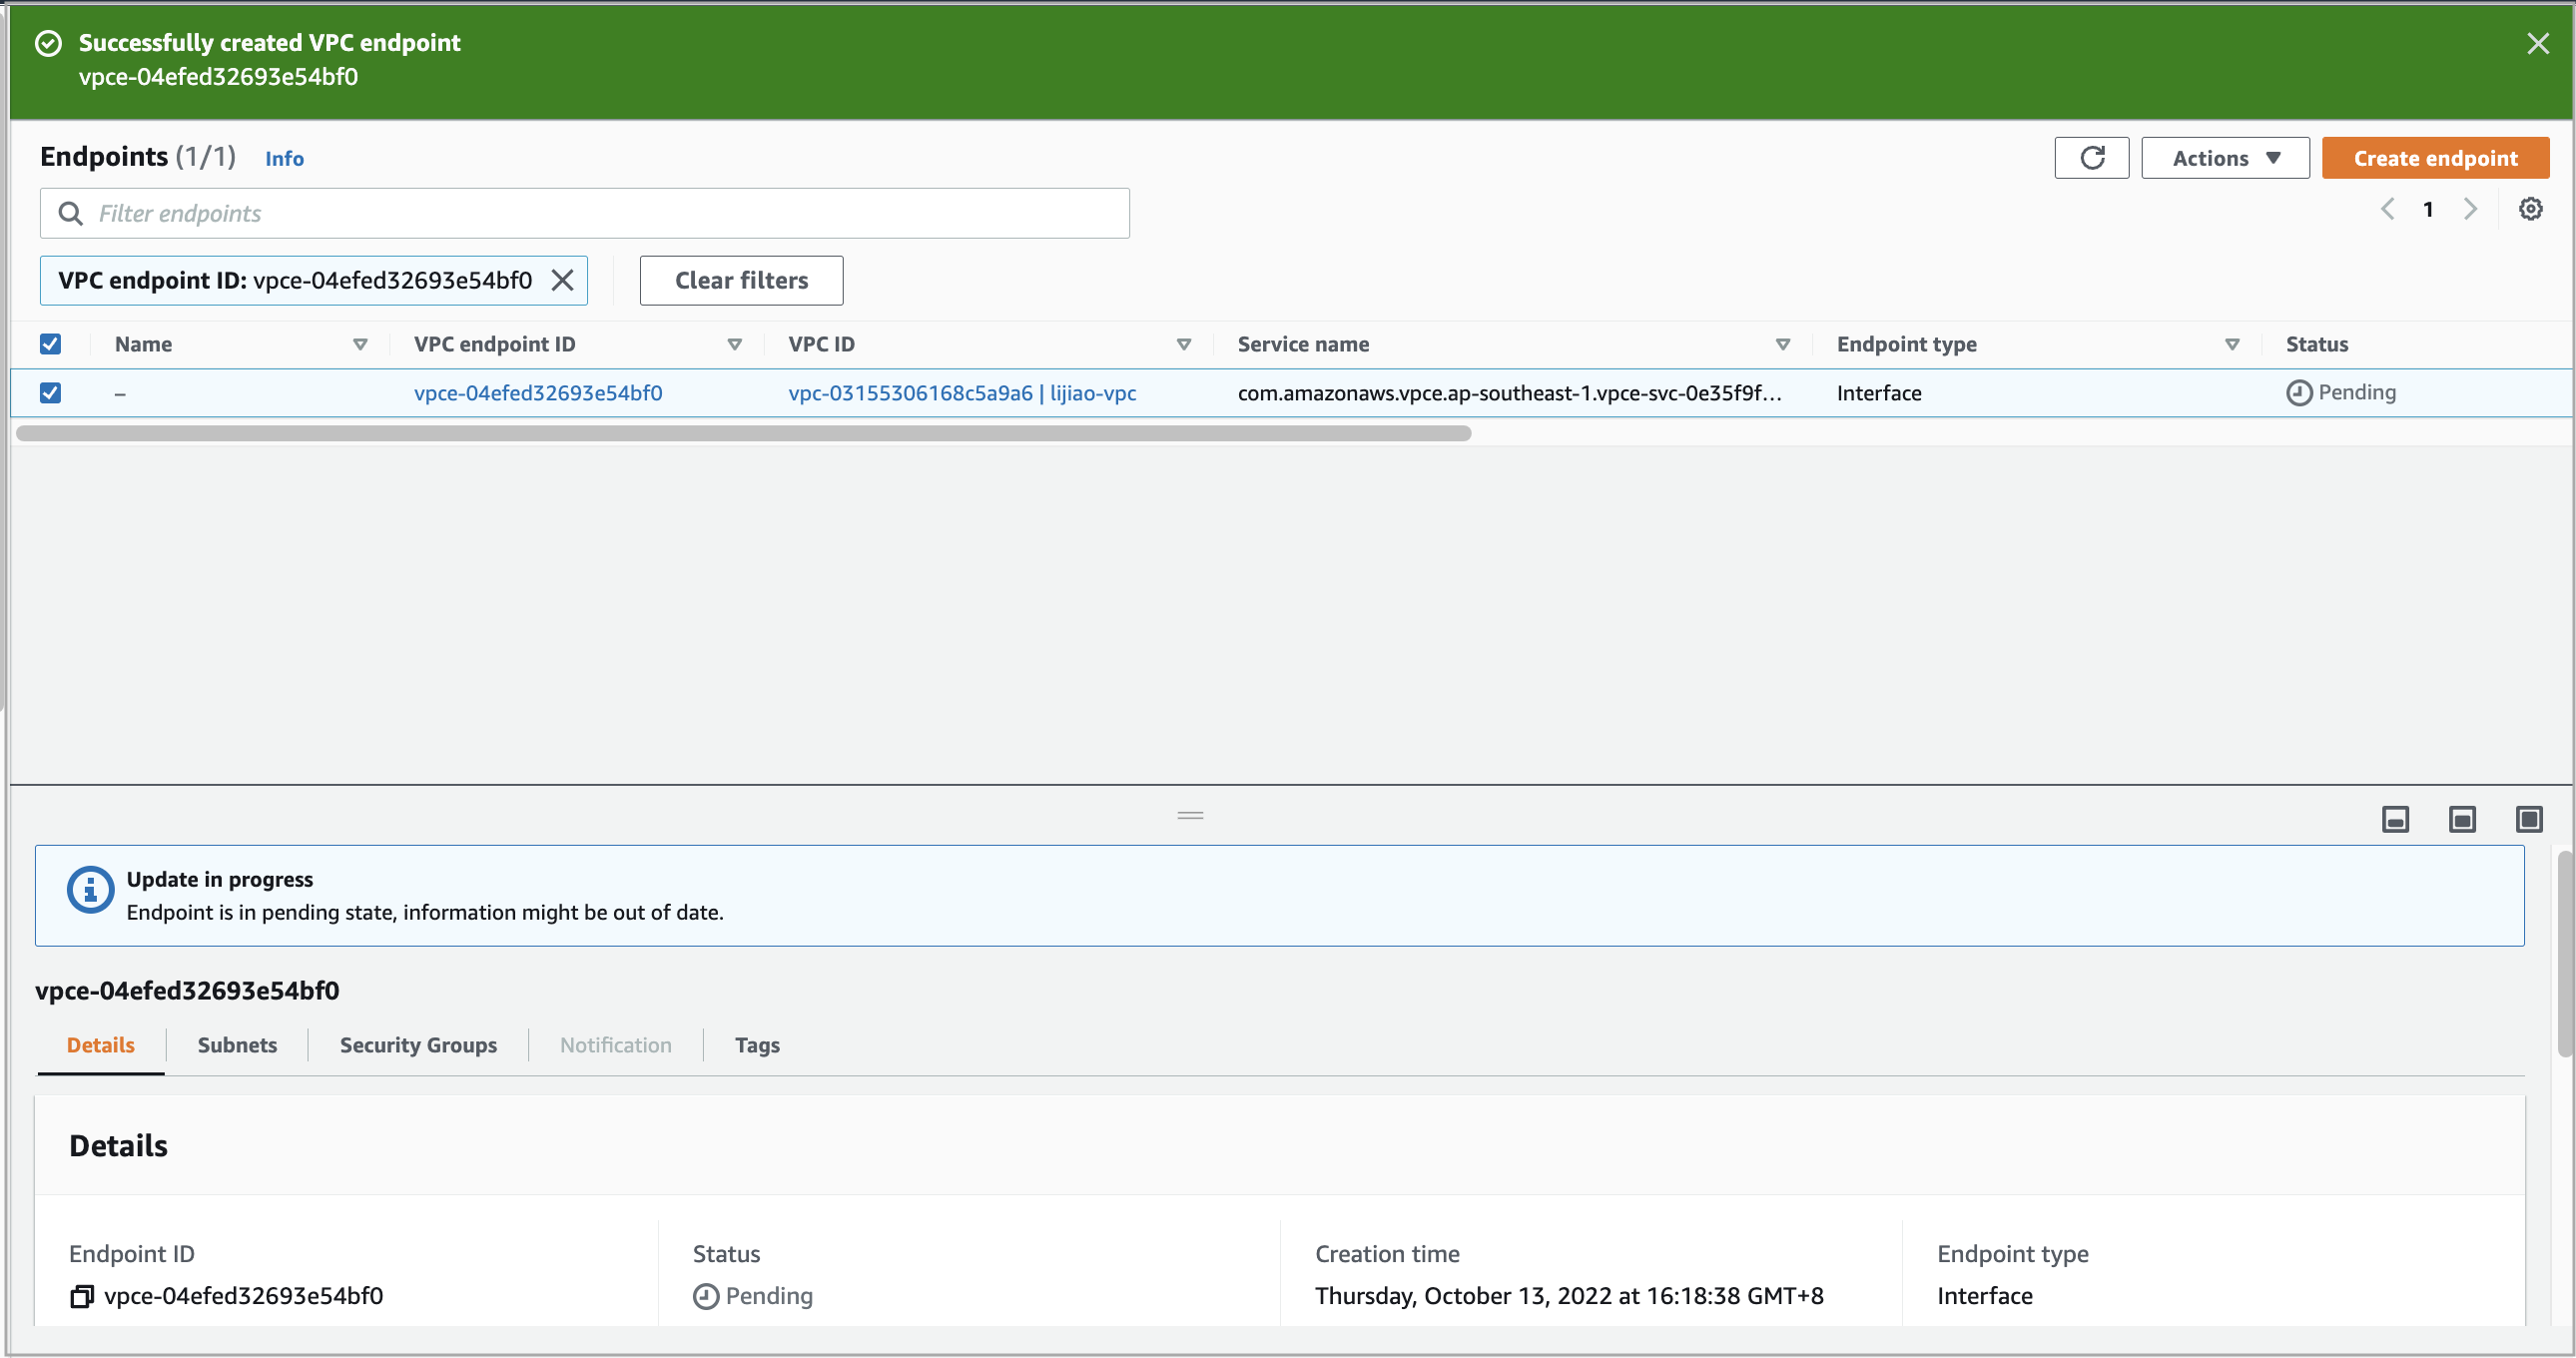Click the Actions dropdown arrow

[2277, 157]
